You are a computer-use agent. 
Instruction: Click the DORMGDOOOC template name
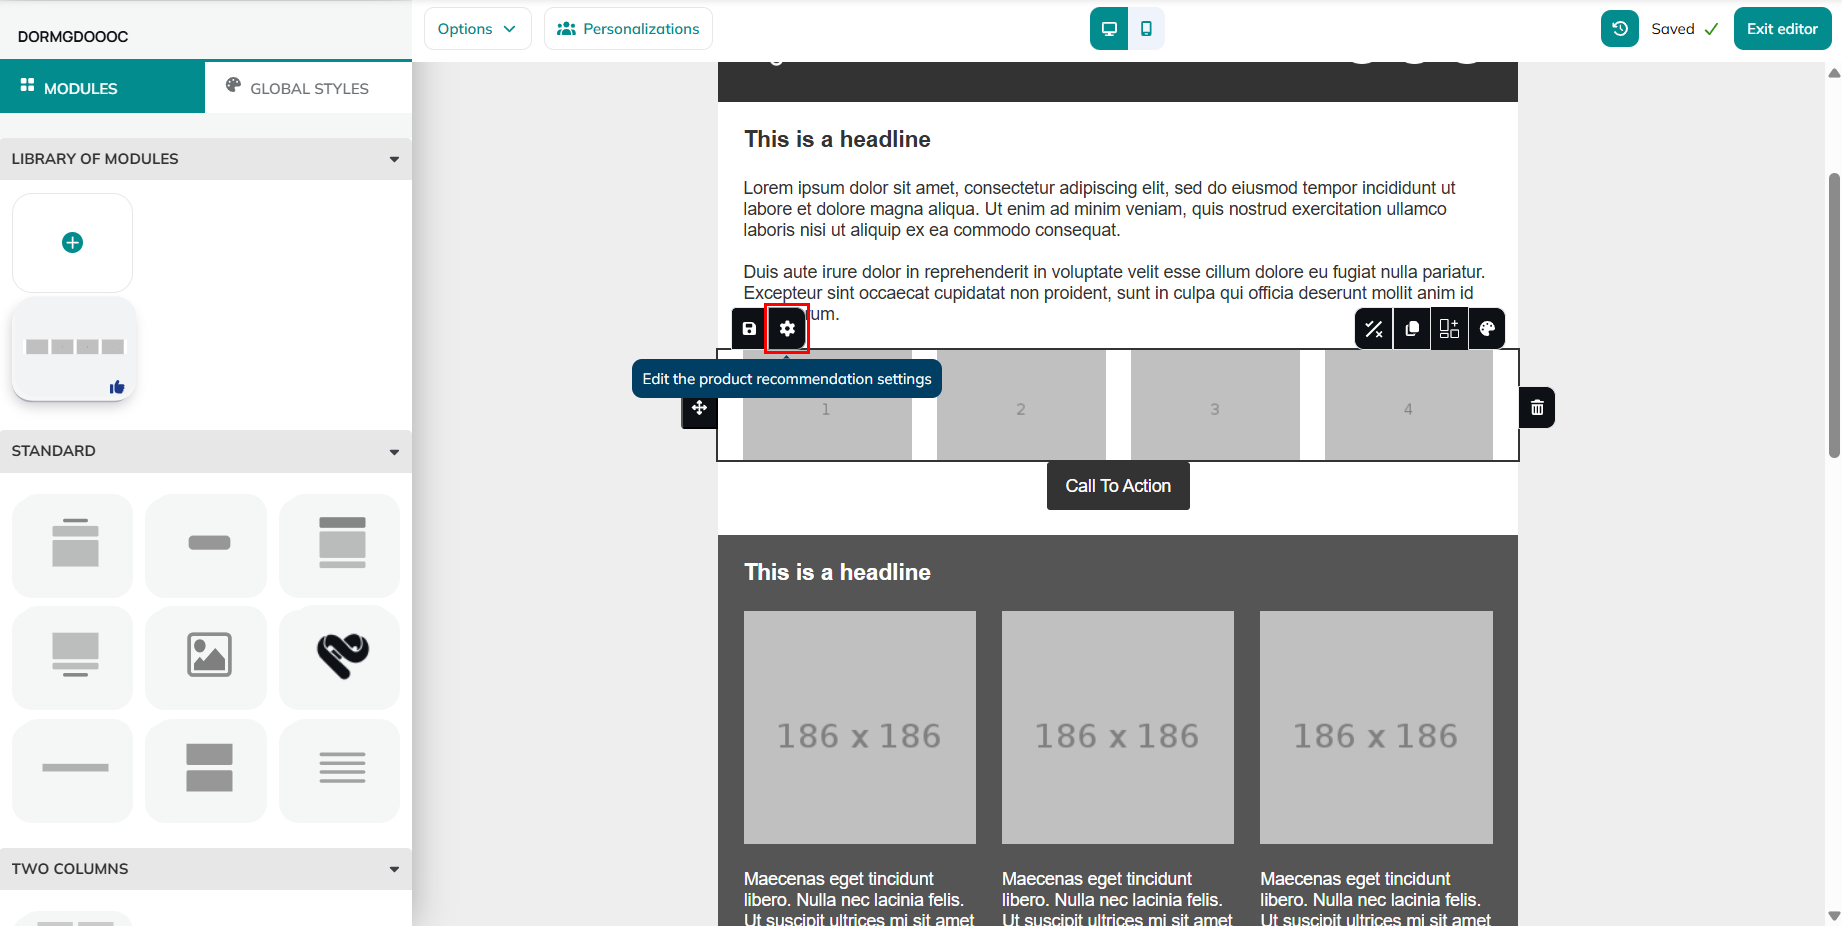pos(73,37)
